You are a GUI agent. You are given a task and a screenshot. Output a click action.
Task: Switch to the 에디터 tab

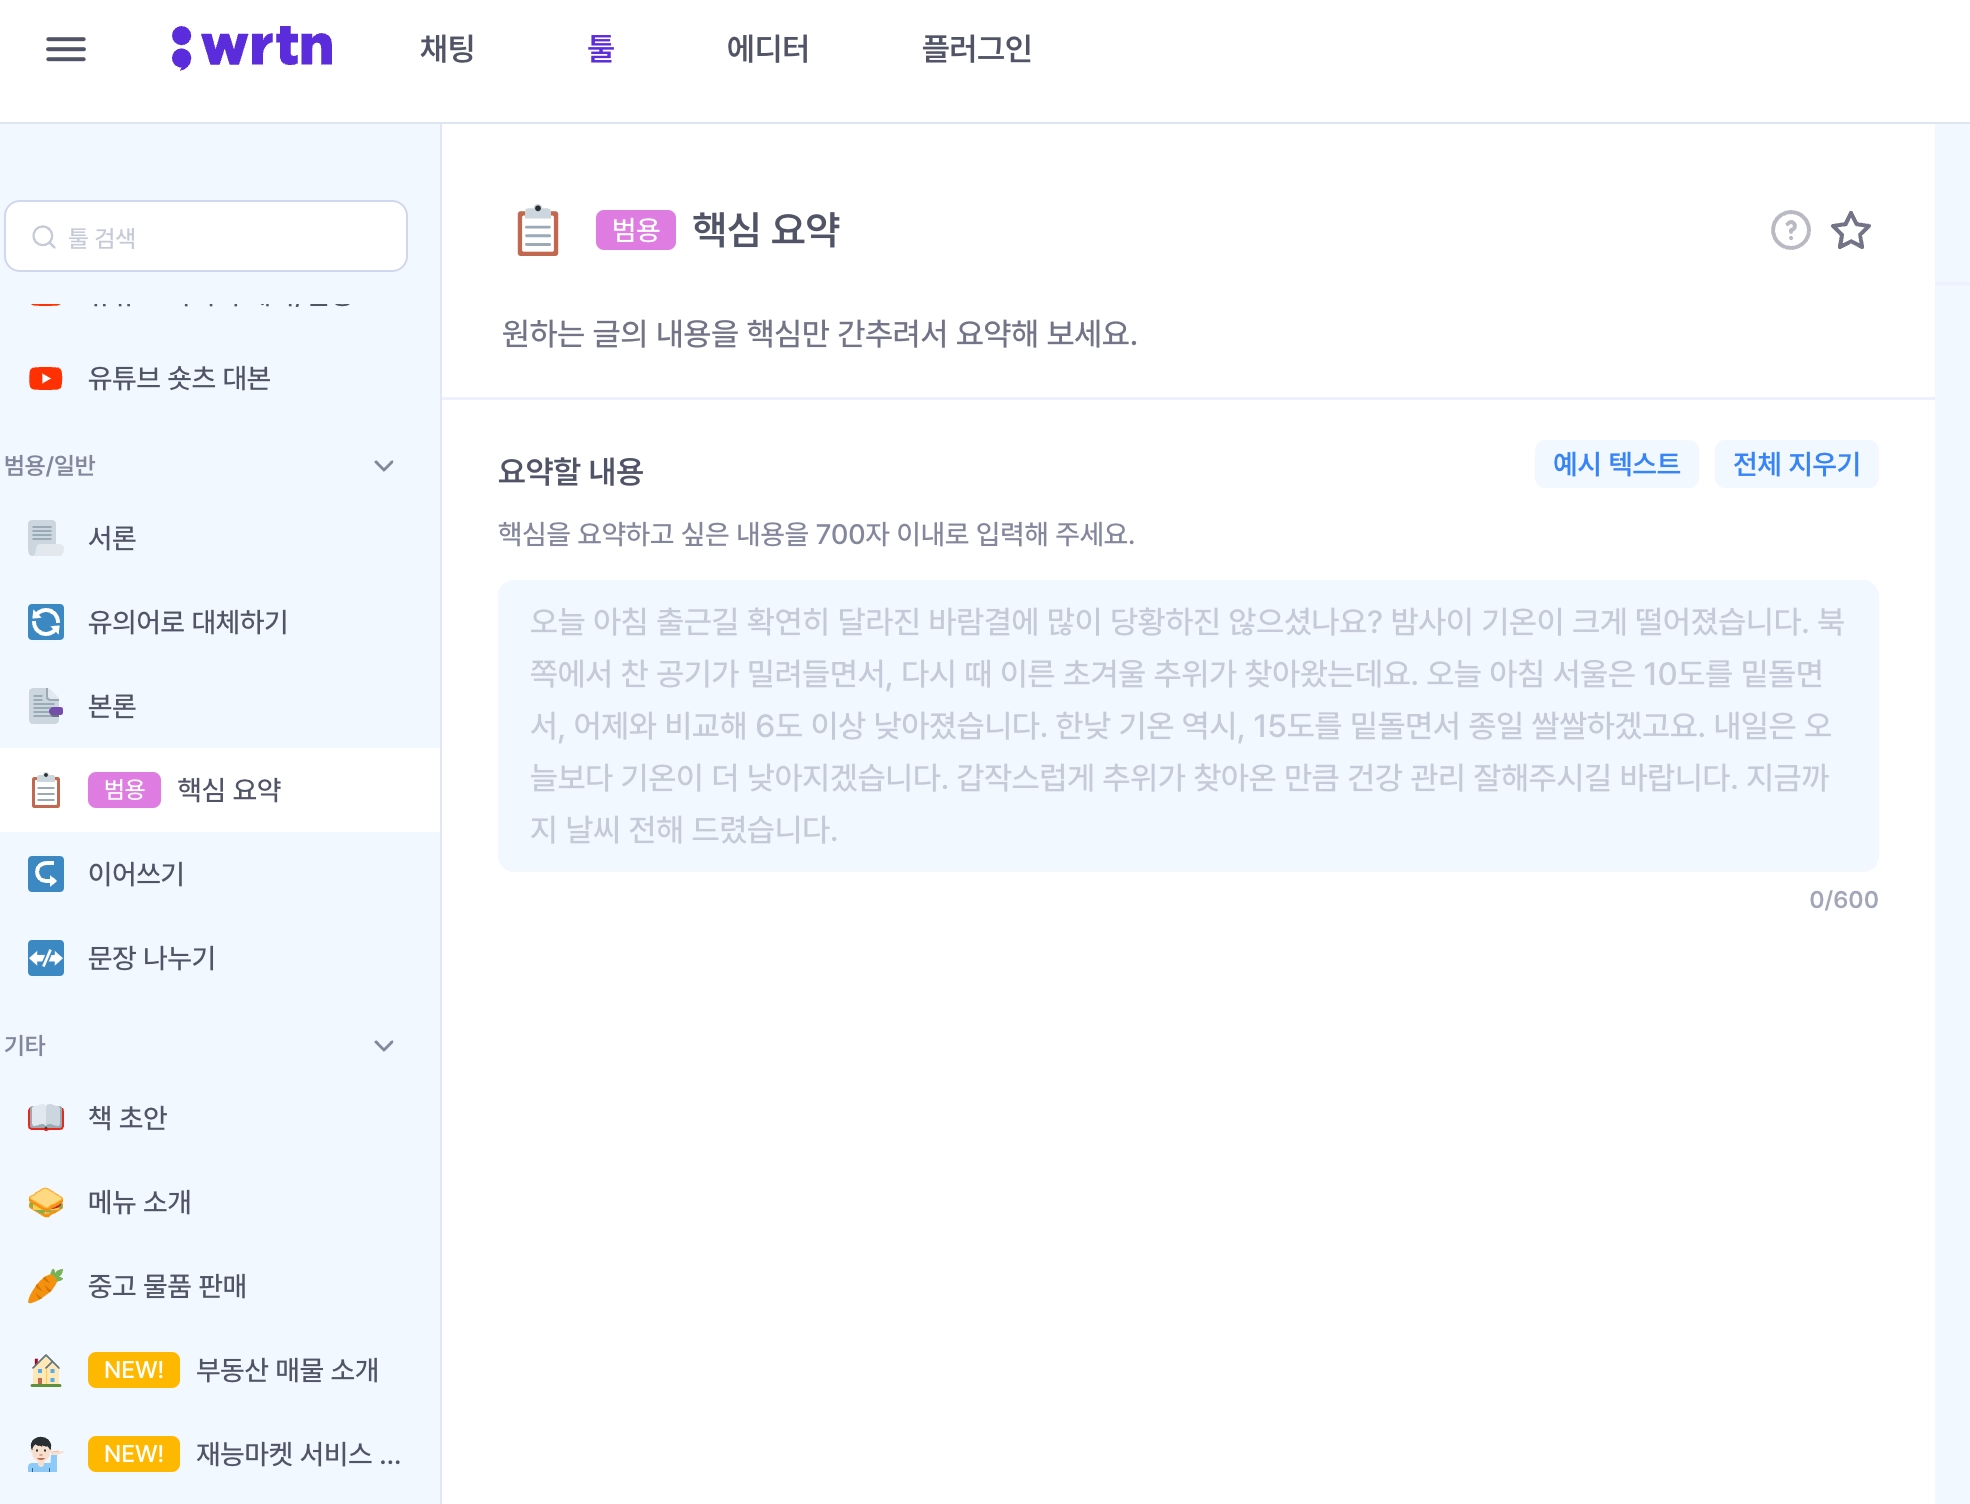pos(767,49)
